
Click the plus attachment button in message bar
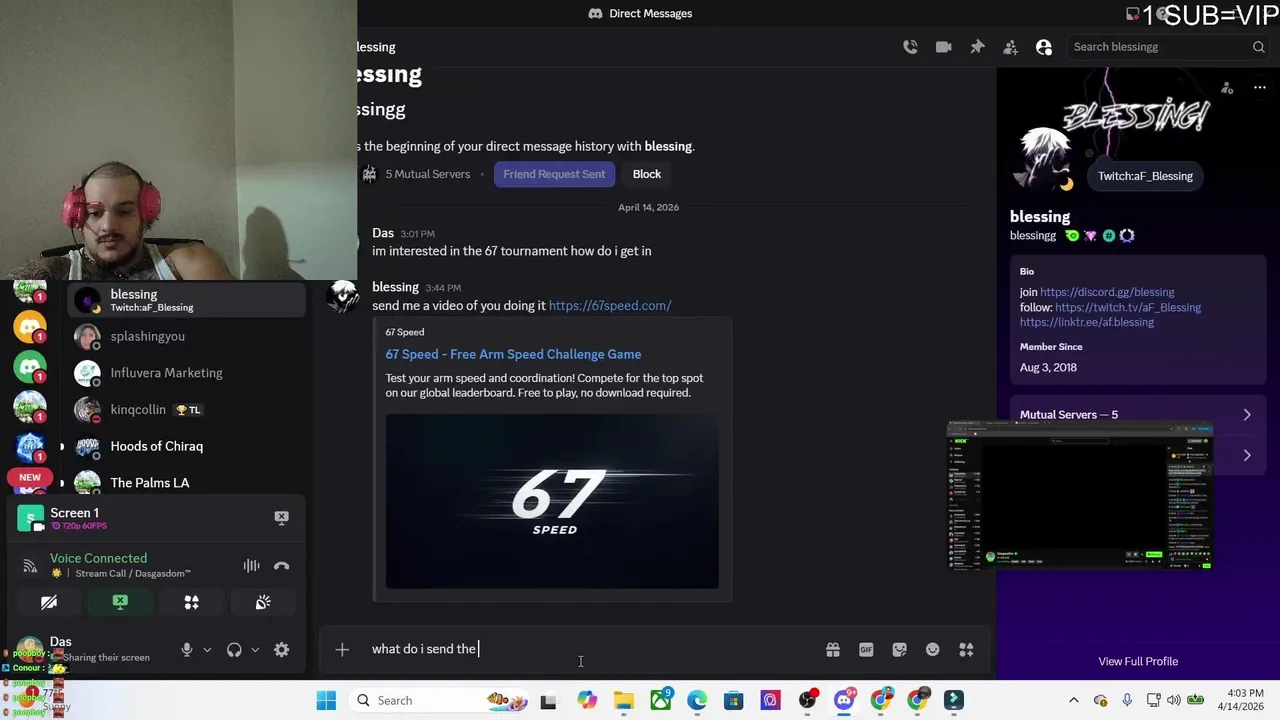pos(342,650)
